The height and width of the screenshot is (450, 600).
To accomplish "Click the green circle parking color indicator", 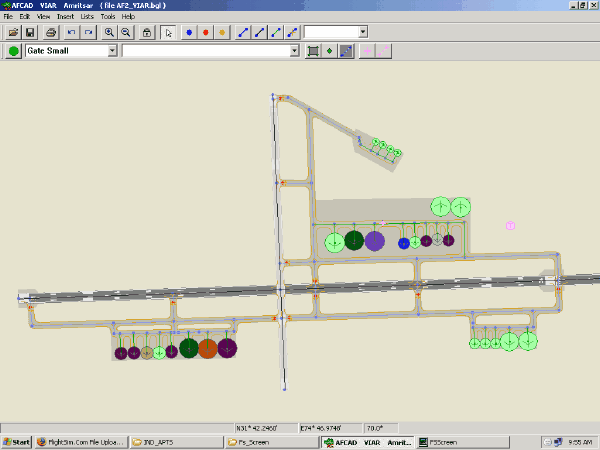I will click(13, 50).
